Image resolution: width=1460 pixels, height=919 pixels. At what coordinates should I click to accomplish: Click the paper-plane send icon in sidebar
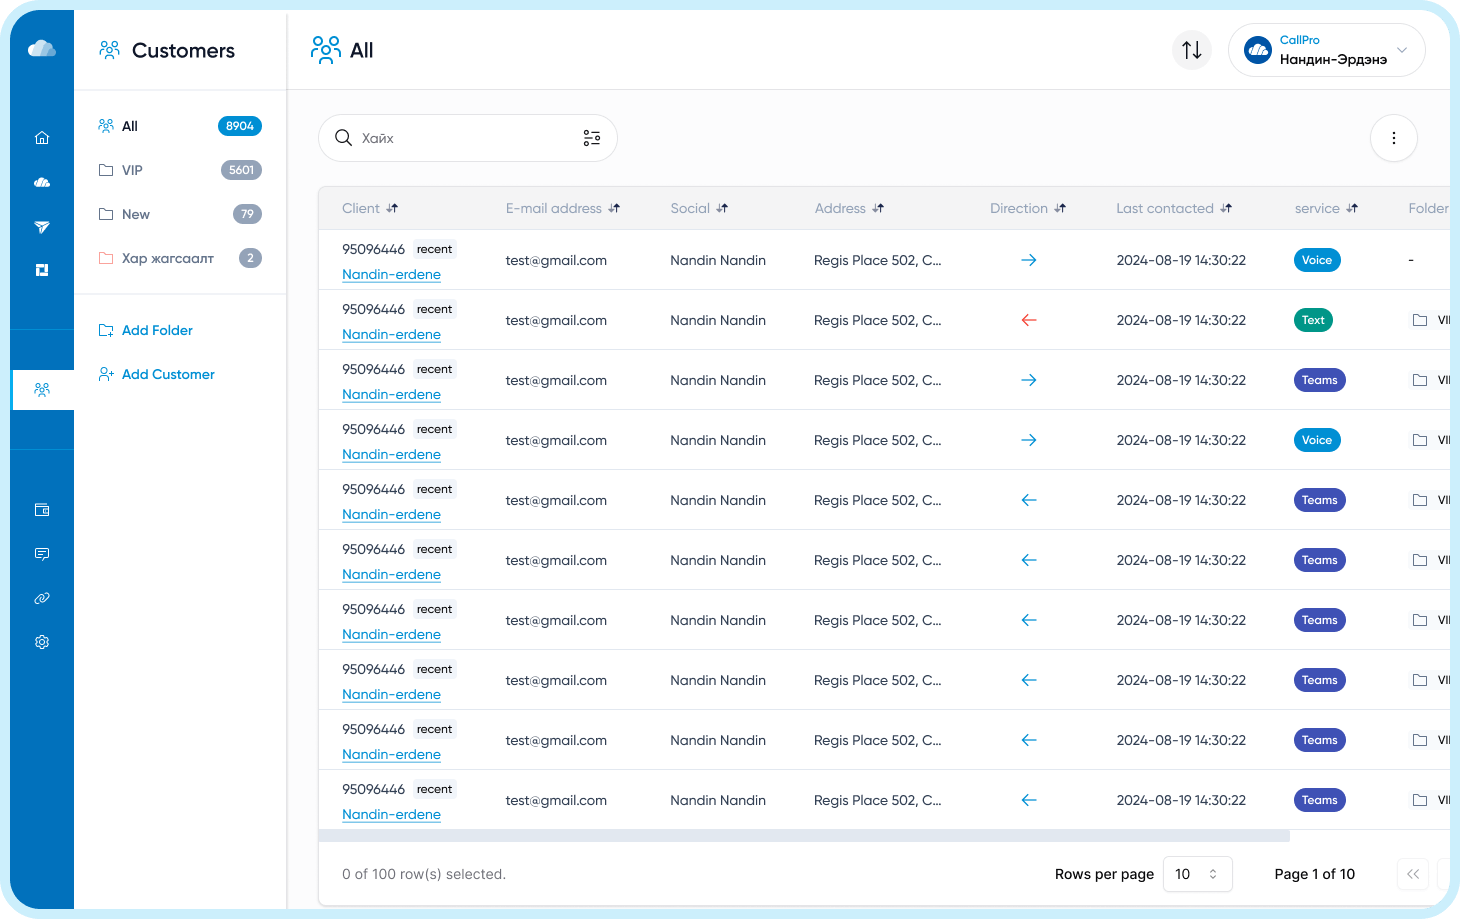pyautogui.click(x=42, y=227)
